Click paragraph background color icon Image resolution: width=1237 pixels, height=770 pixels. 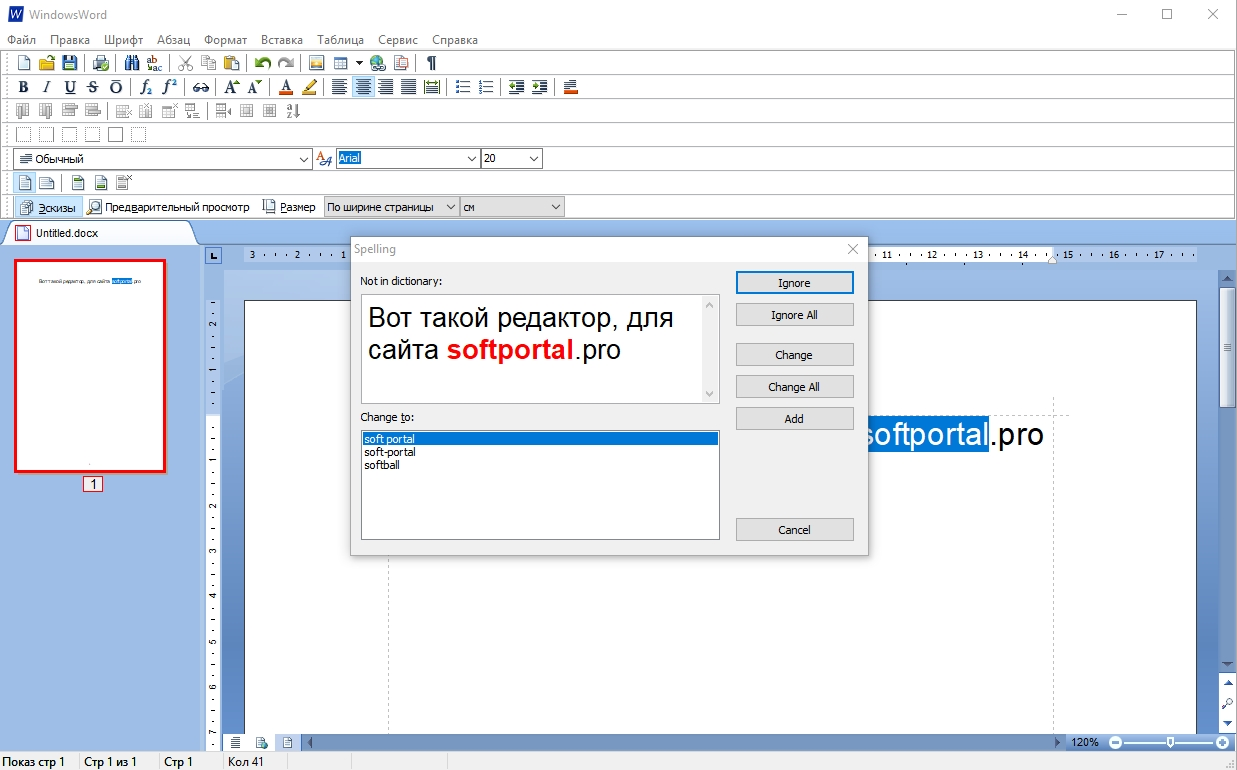point(571,87)
